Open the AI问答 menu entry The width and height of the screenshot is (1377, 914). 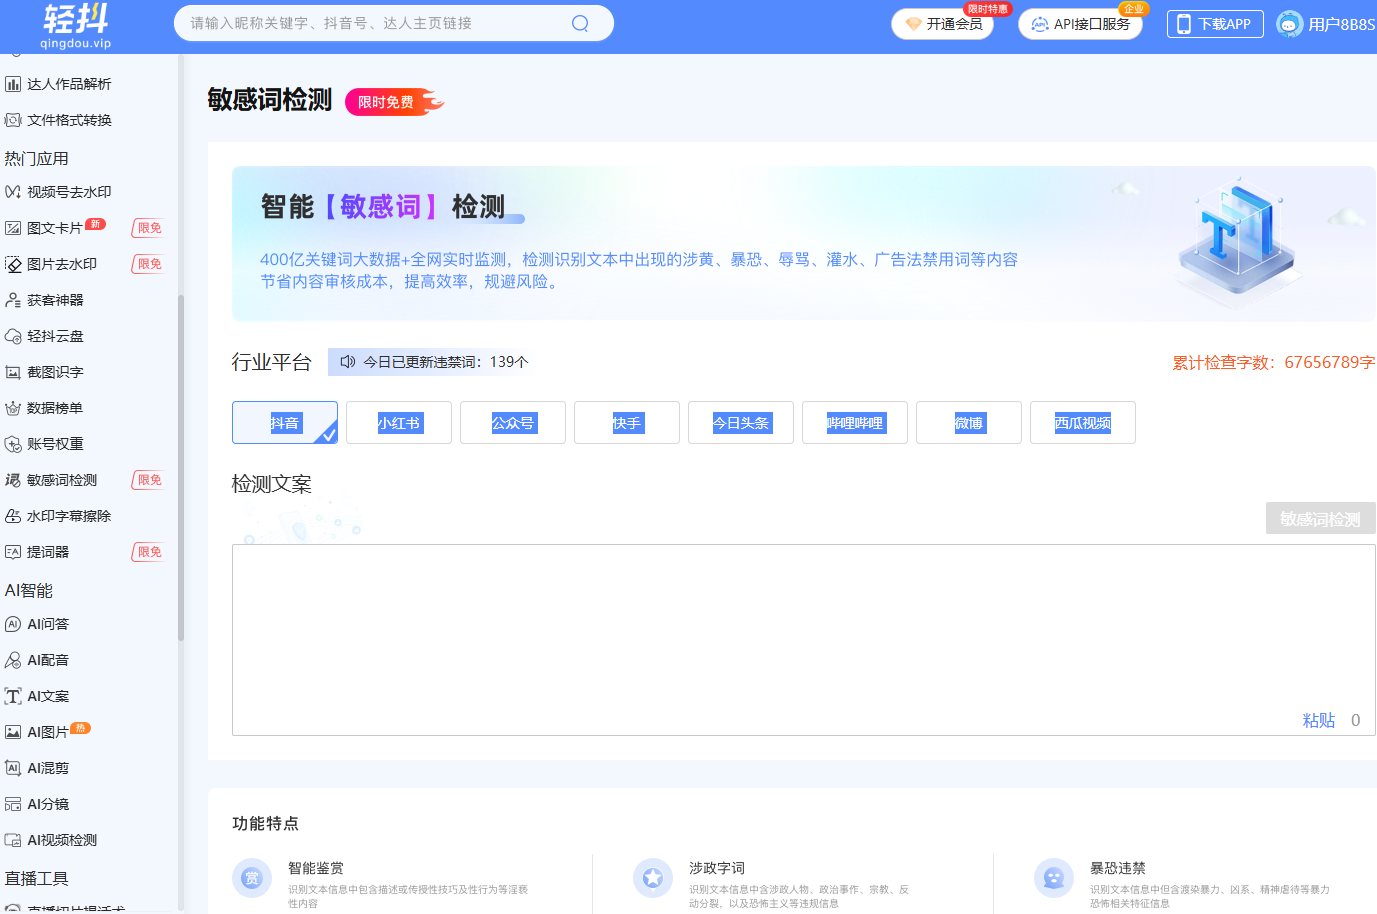click(x=48, y=624)
